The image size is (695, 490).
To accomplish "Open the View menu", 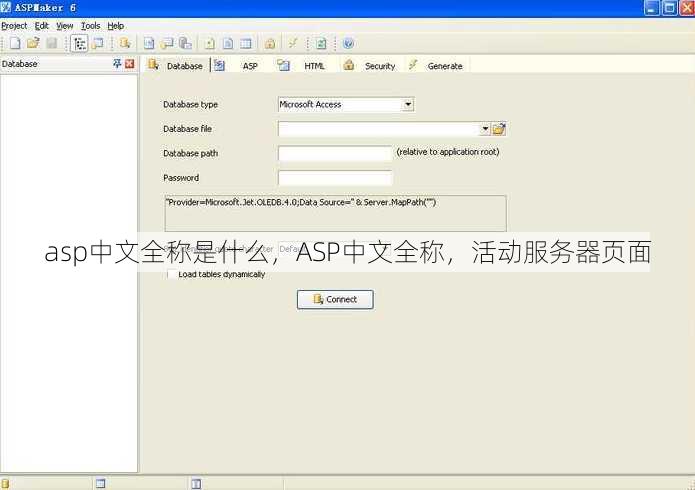I will point(65,26).
